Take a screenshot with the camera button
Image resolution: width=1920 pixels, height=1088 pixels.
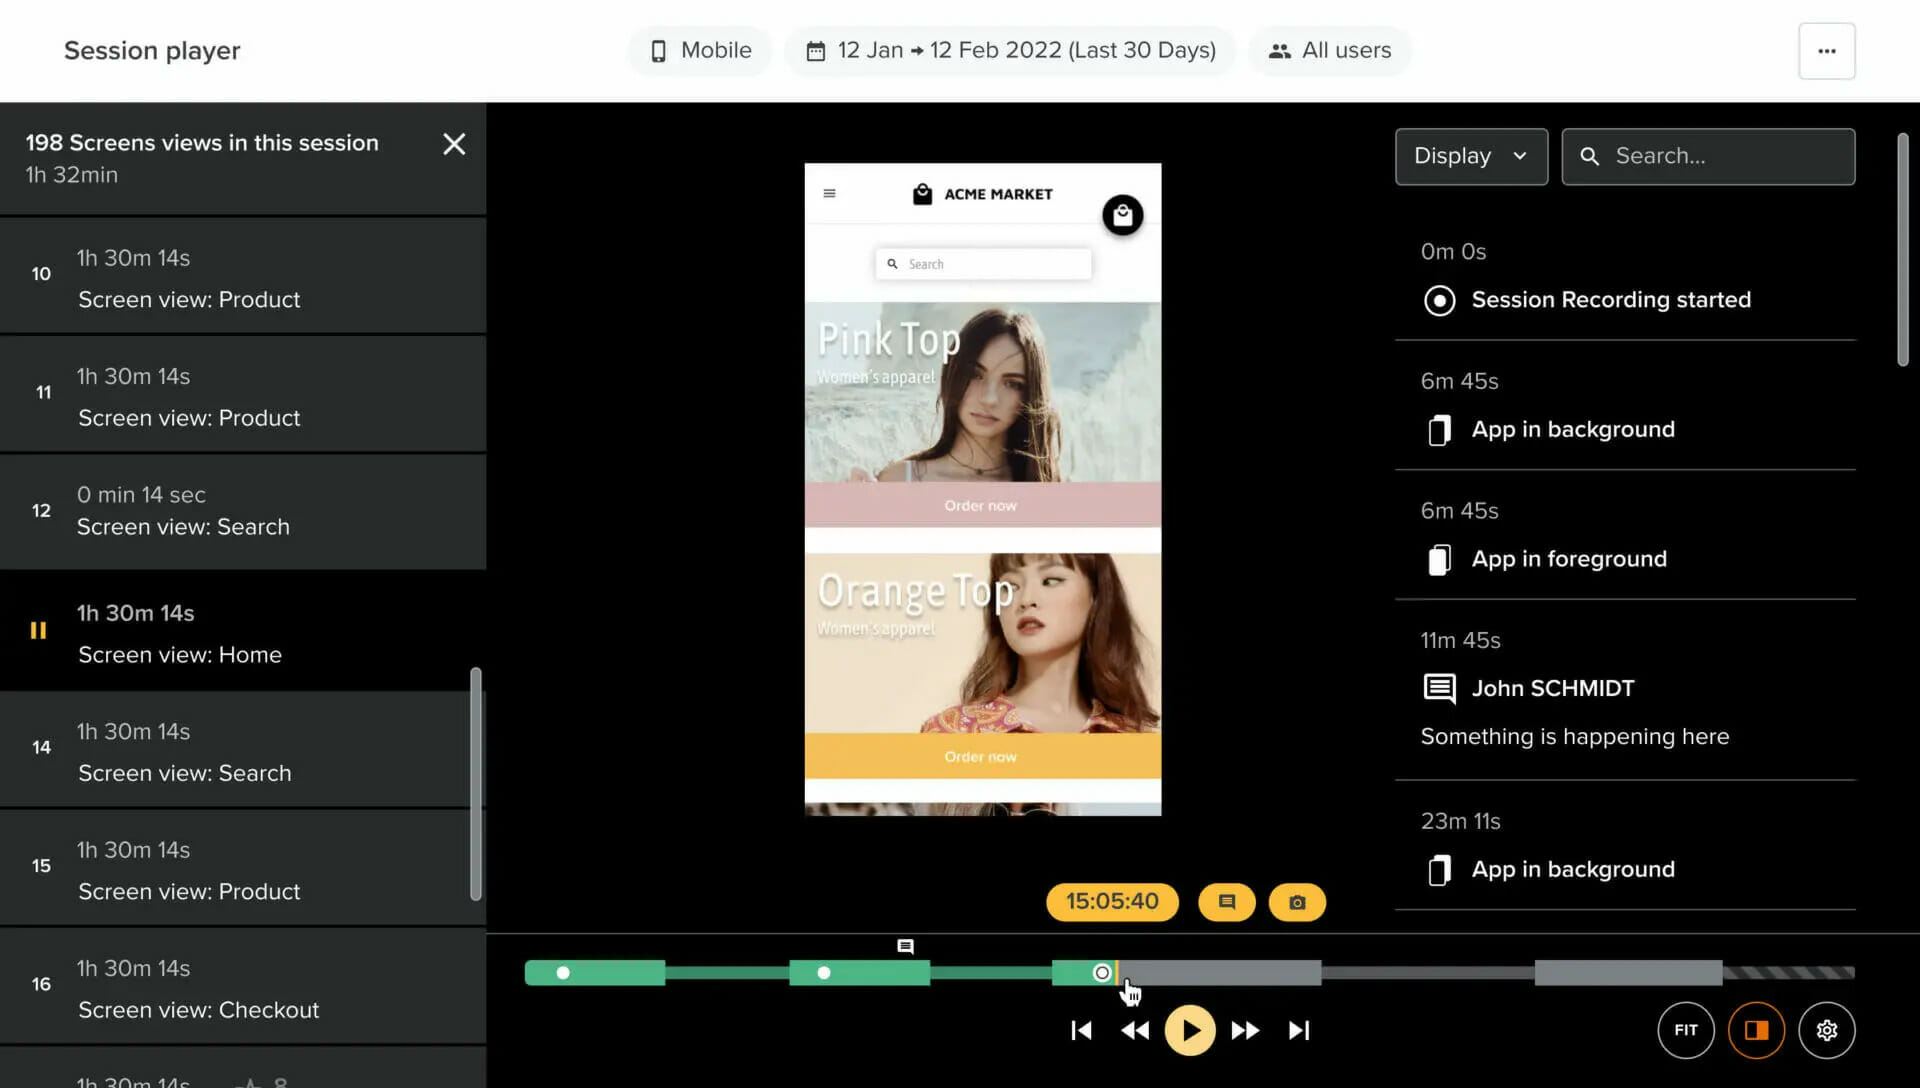point(1297,902)
